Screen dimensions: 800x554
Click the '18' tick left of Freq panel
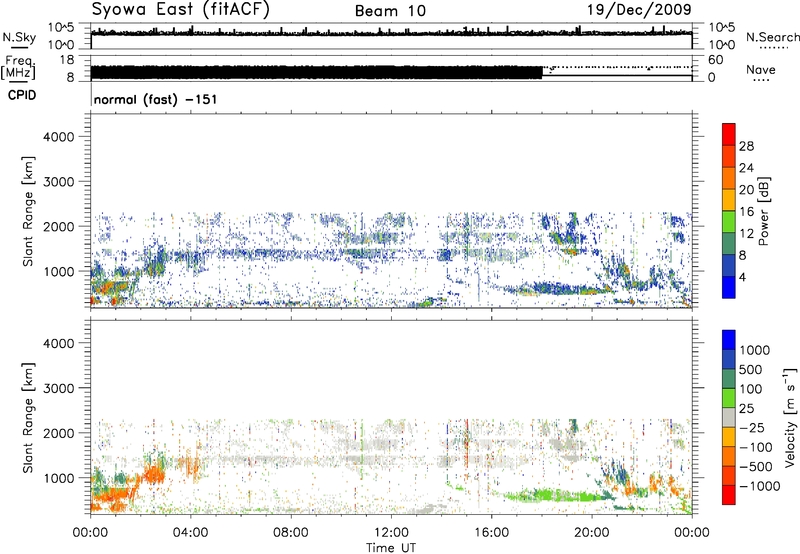67,60
